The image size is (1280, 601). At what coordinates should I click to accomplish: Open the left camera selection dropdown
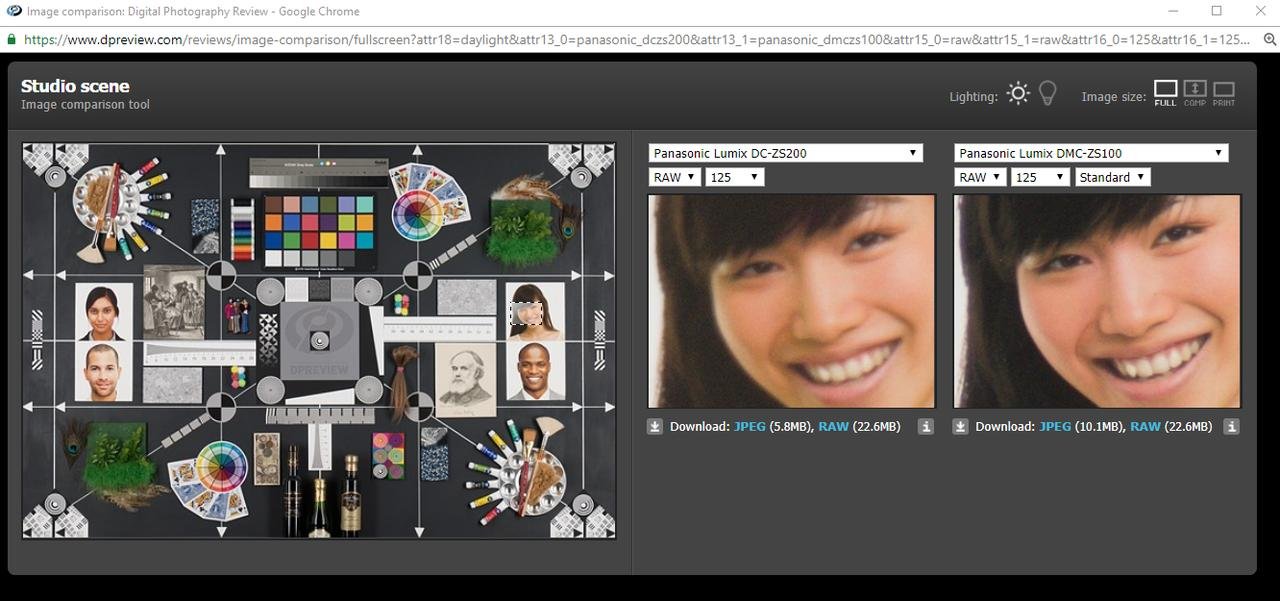pyautogui.click(x=786, y=152)
